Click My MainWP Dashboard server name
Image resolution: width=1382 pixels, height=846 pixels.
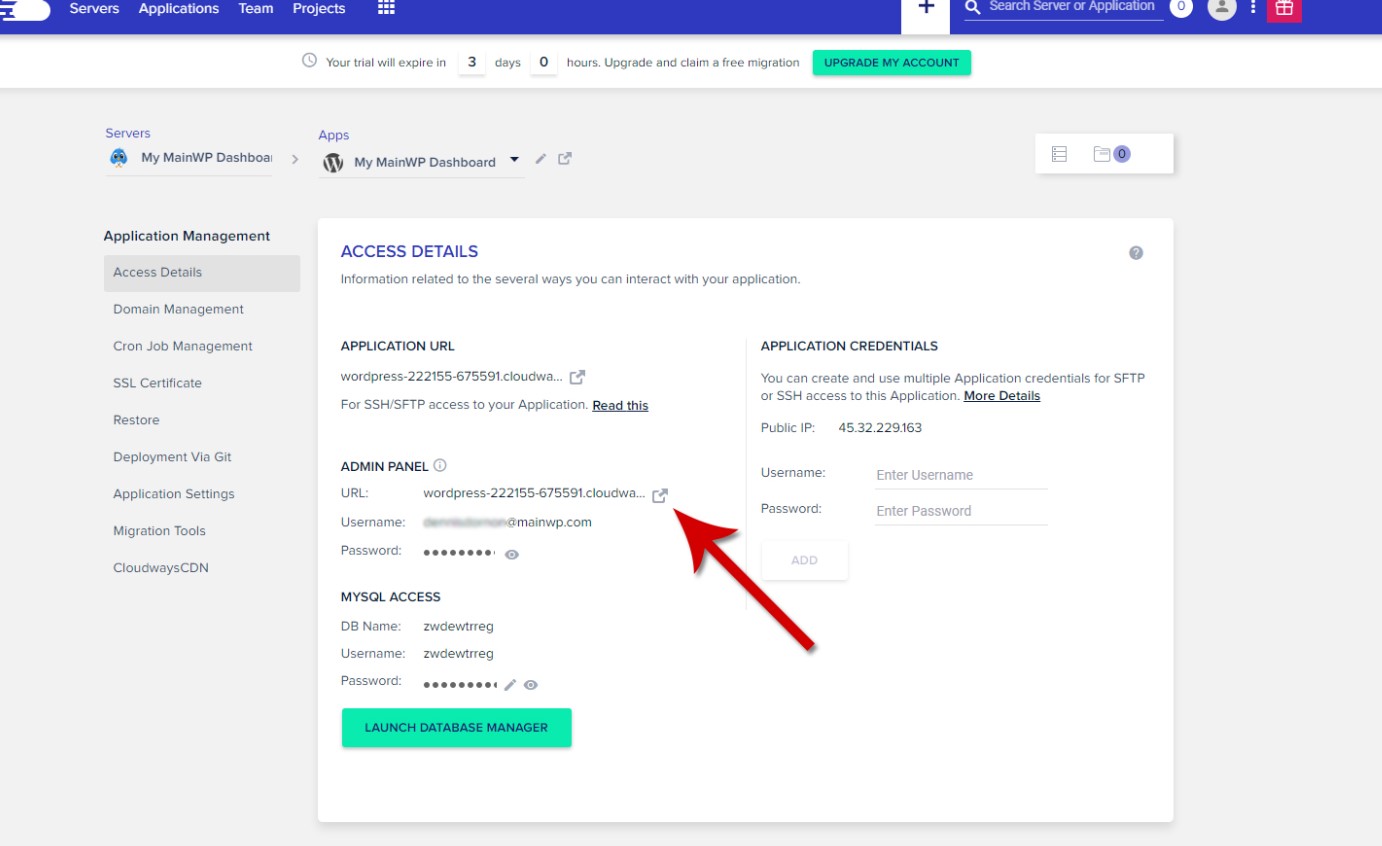click(206, 158)
